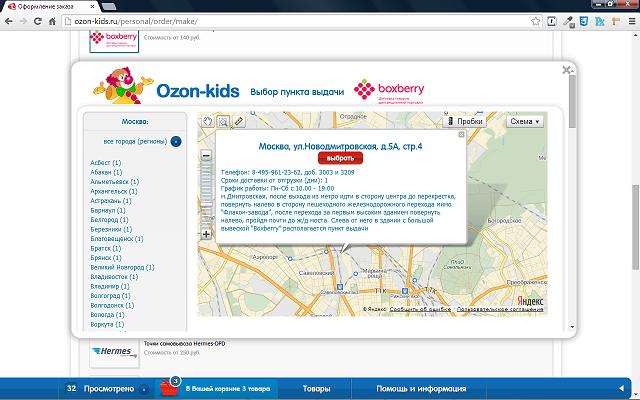Zoom out the map with the minus button
Image resolution: width=640 pixels, height=400 pixels.
coord(207,156)
